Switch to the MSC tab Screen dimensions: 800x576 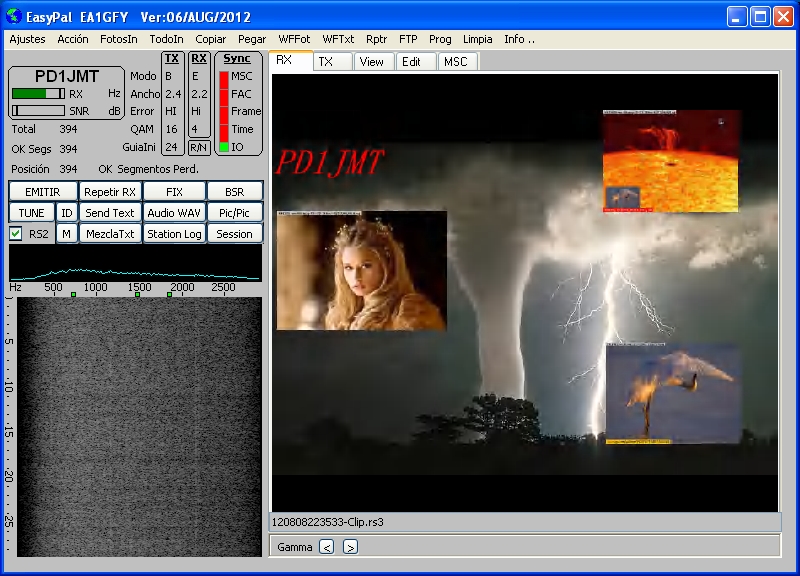click(x=457, y=62)
